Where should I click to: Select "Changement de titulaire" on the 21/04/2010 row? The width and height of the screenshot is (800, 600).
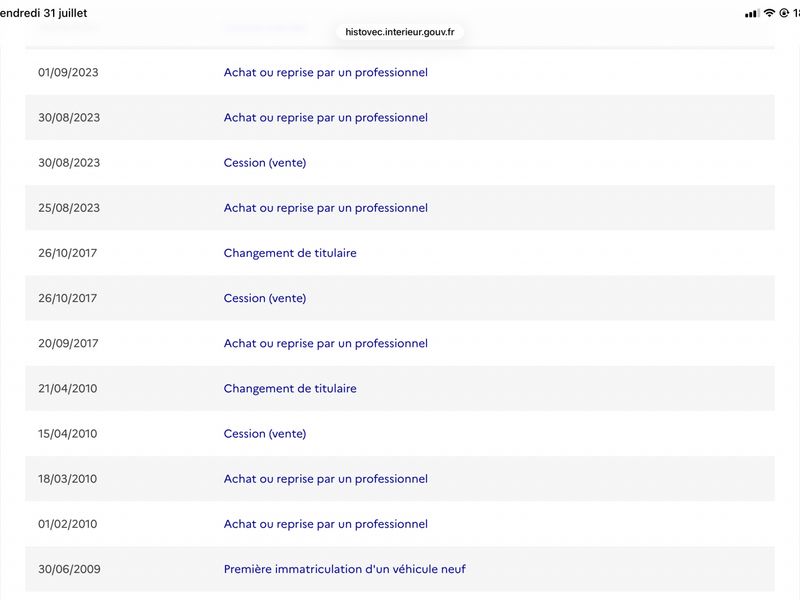coord(290,388)
